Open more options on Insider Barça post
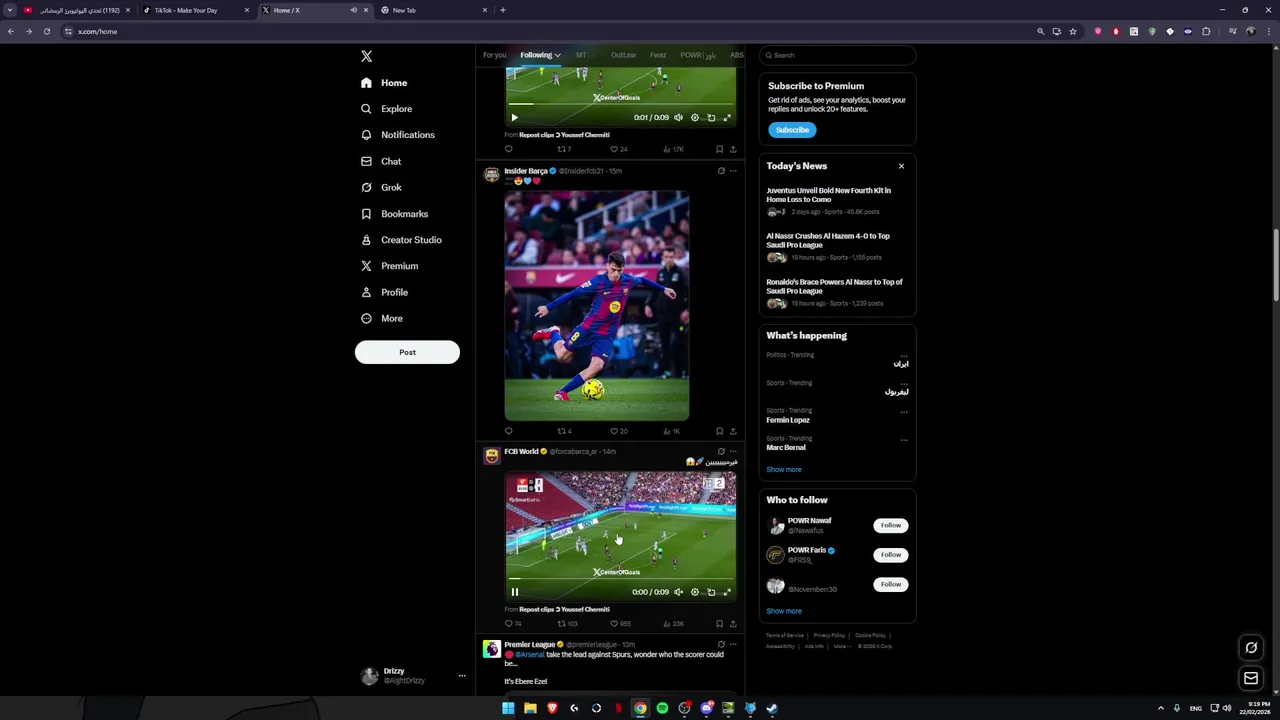 coord(733,171)
